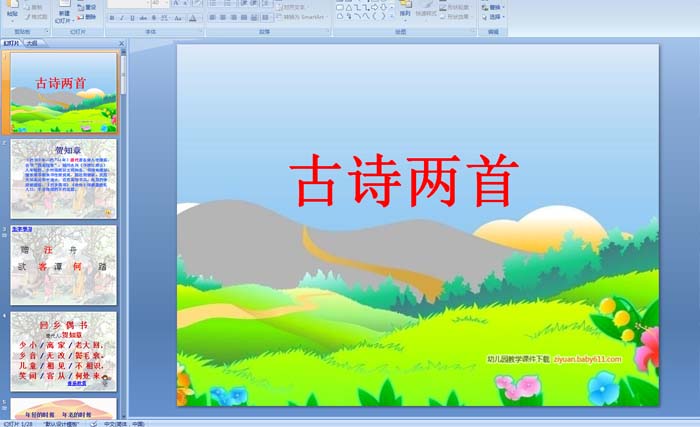This screenshot has width=700, height=427.
Task: Click the New Slide button
Action: coord(64,13)
